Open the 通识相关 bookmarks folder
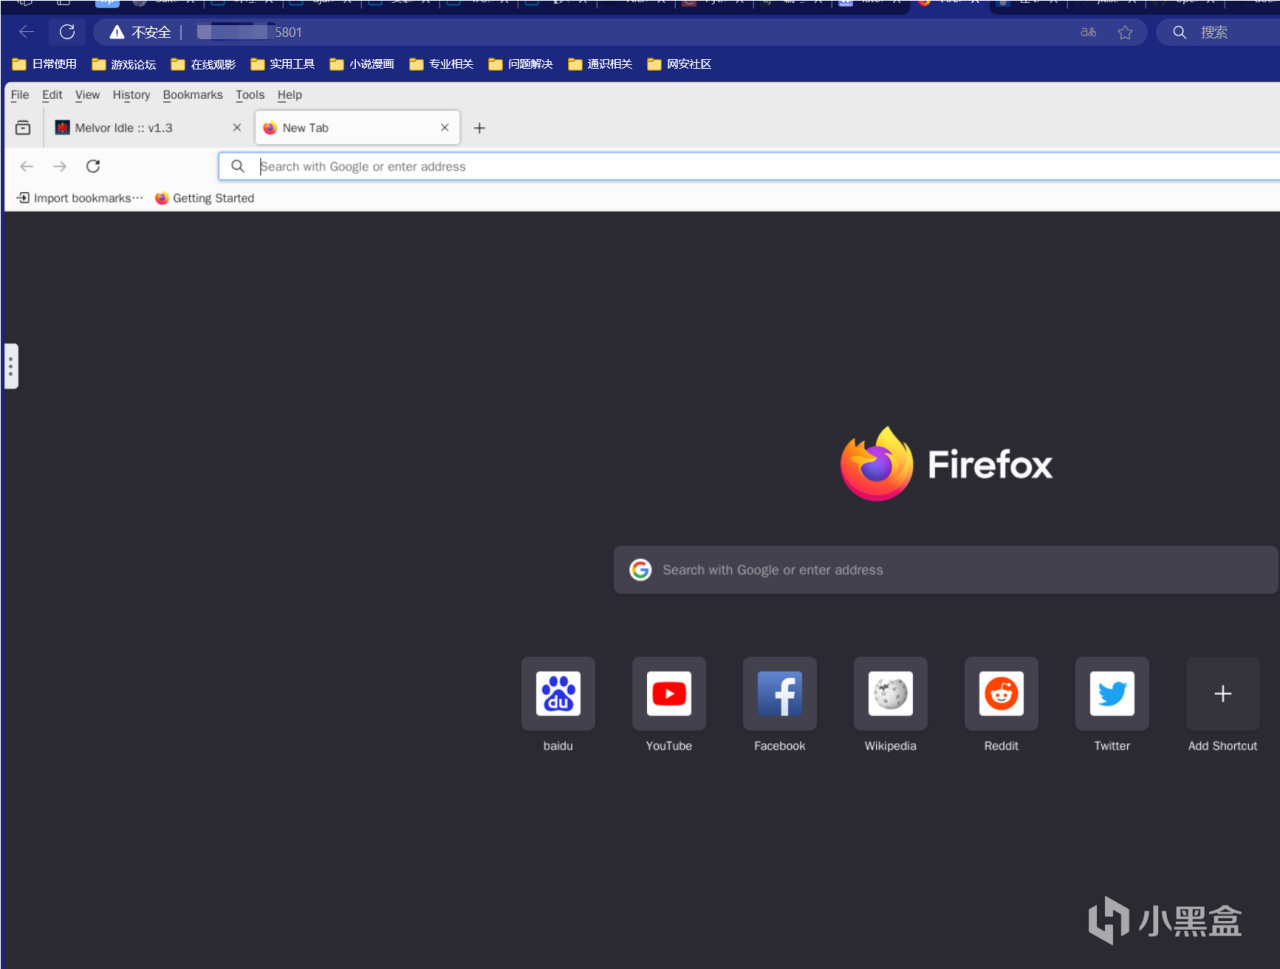The height and width of the screenshot is (969, 1280). pyautogui.click(x=600, y=64)
